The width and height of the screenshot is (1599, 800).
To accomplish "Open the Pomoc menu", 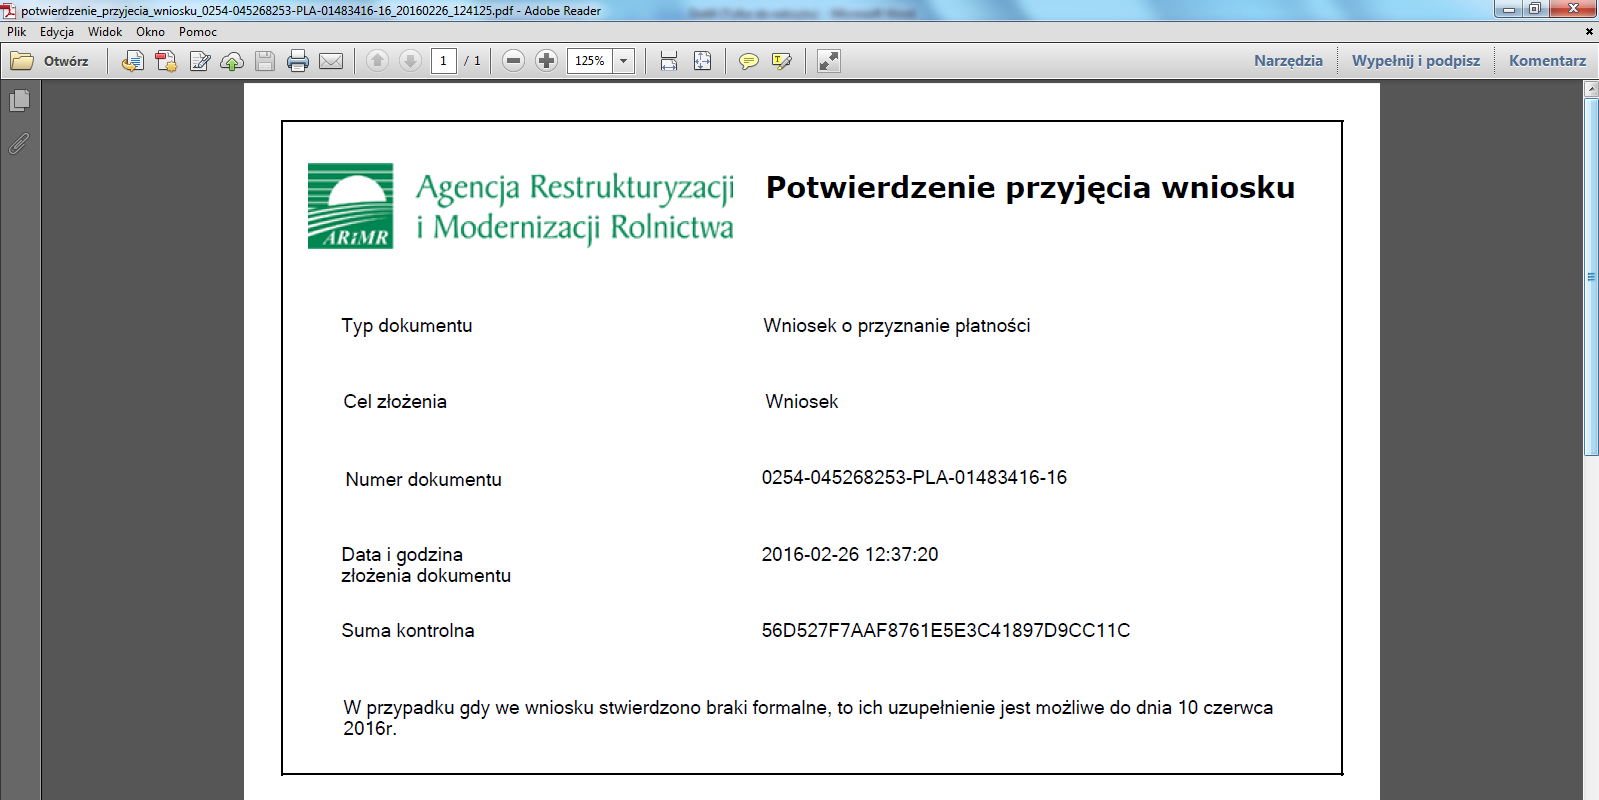I will [x=198, y=32].
